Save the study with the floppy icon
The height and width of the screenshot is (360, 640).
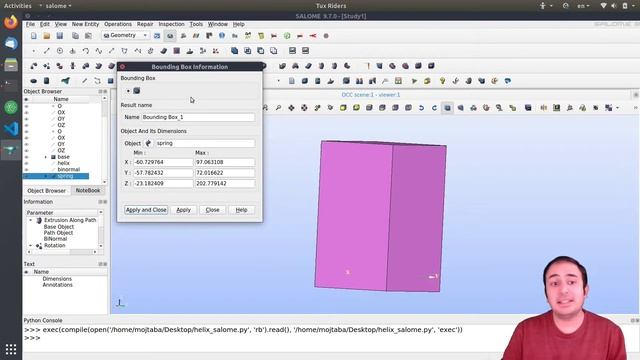coord(60,36)
